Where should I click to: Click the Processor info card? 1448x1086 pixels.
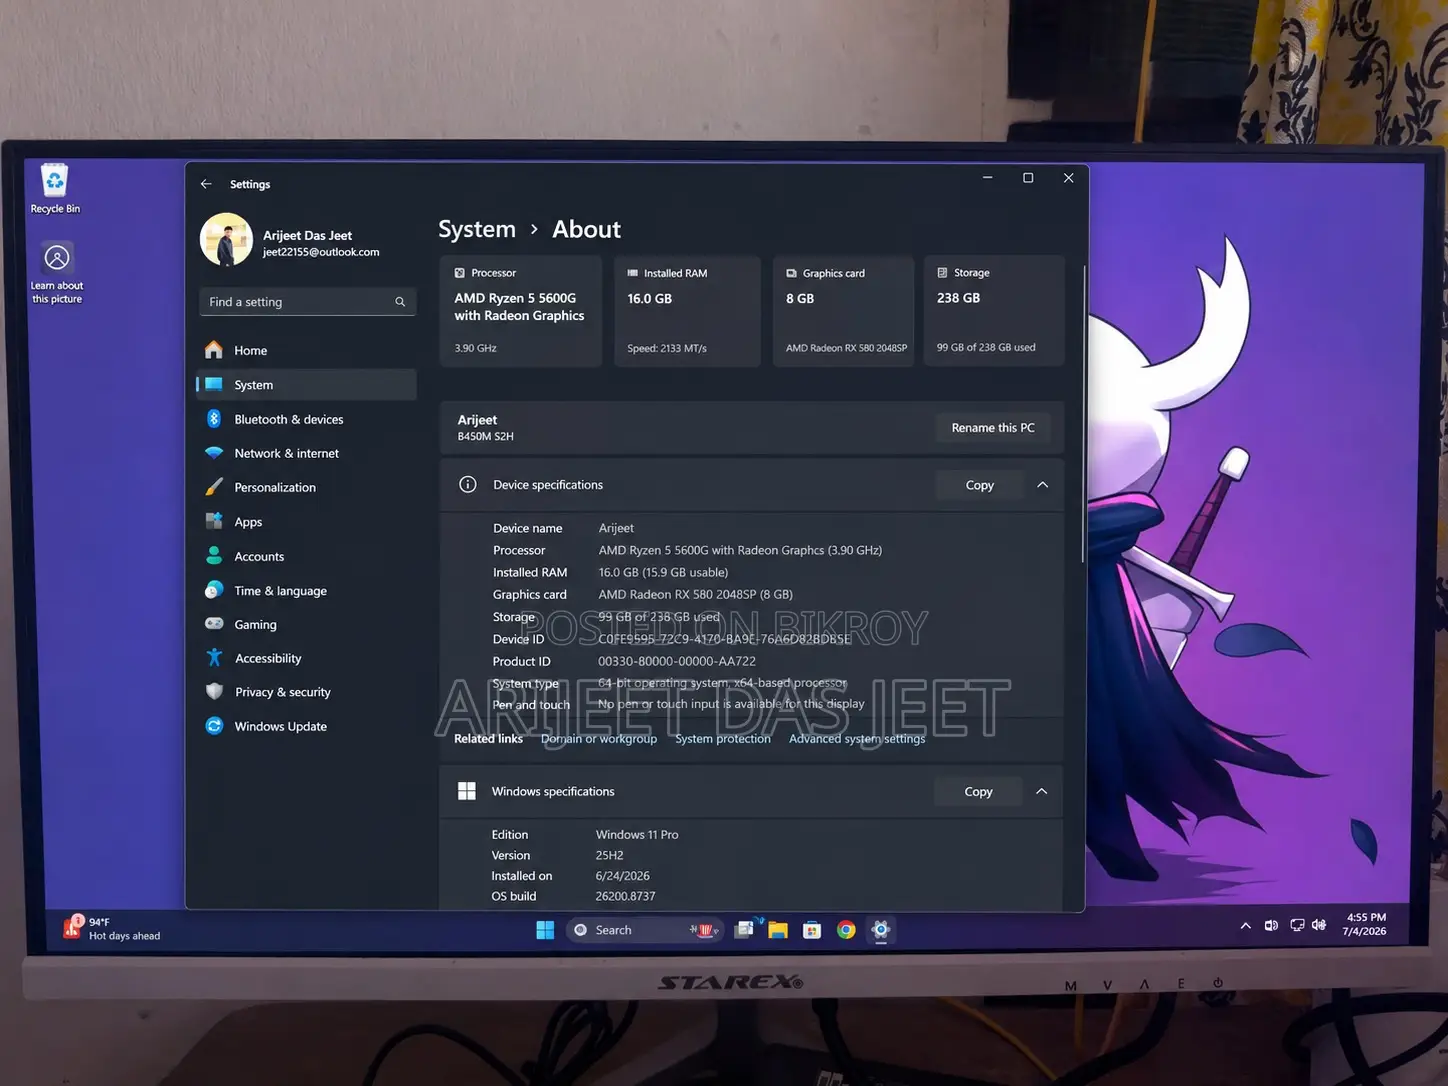(520, 311)
